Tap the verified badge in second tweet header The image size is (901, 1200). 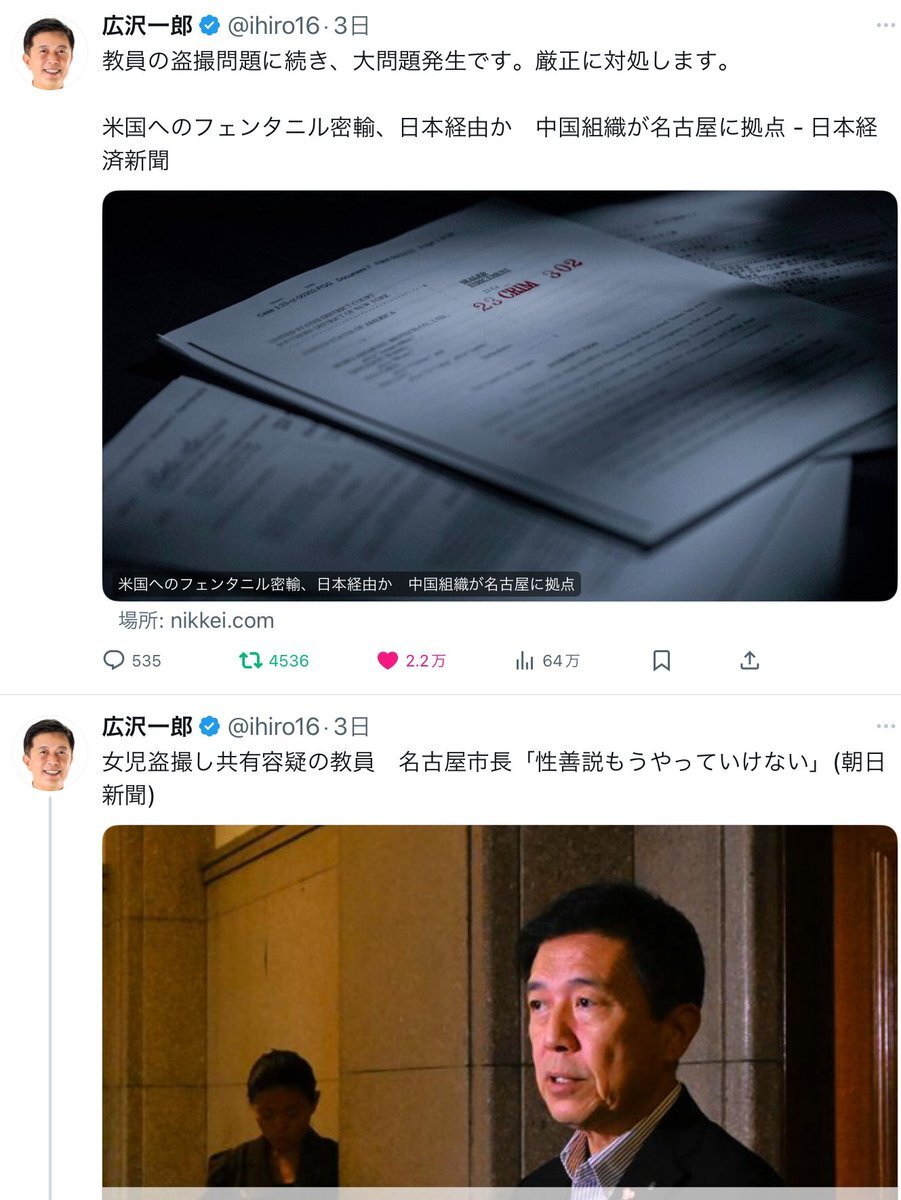(210, 726)
